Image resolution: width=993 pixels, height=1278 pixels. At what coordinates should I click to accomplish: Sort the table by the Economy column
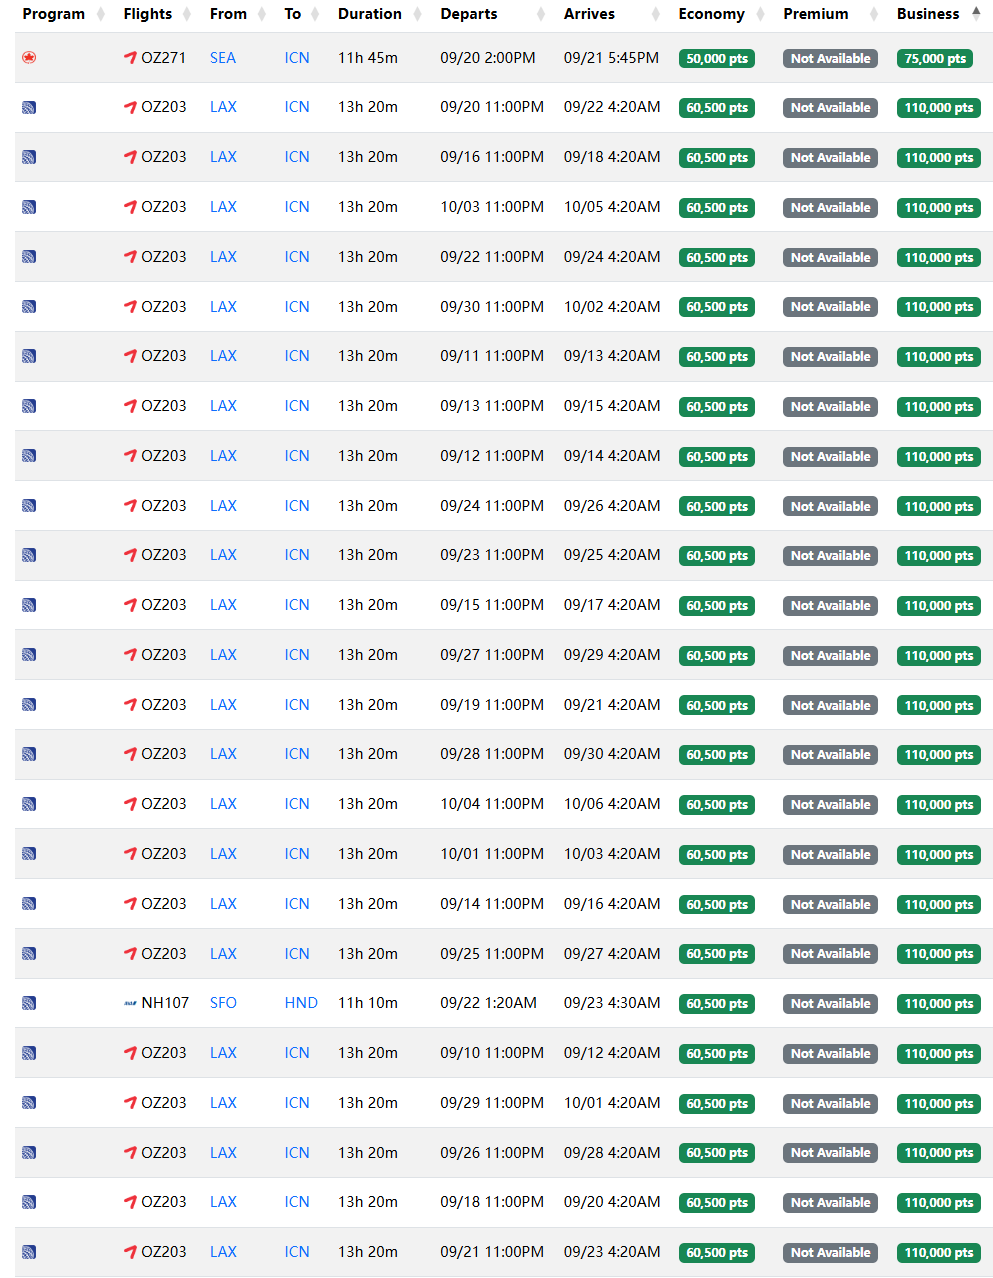click(x=711, y=14)
